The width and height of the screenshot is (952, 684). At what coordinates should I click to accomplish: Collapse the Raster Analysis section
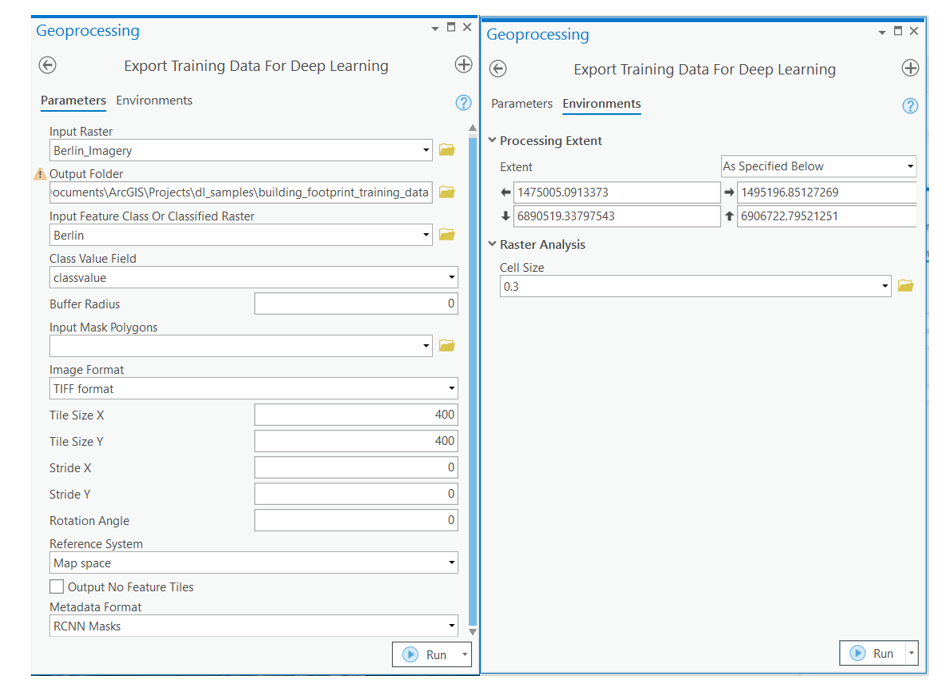pos(492,245)
